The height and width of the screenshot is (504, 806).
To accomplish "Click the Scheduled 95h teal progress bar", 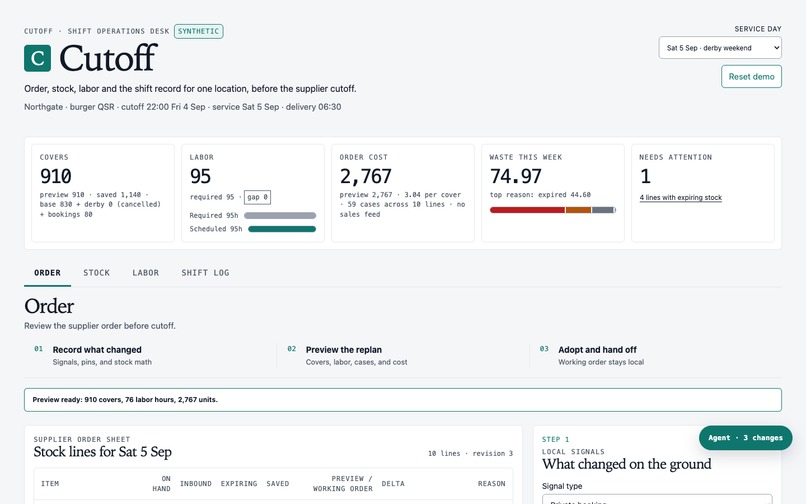I will pos(282,229).
